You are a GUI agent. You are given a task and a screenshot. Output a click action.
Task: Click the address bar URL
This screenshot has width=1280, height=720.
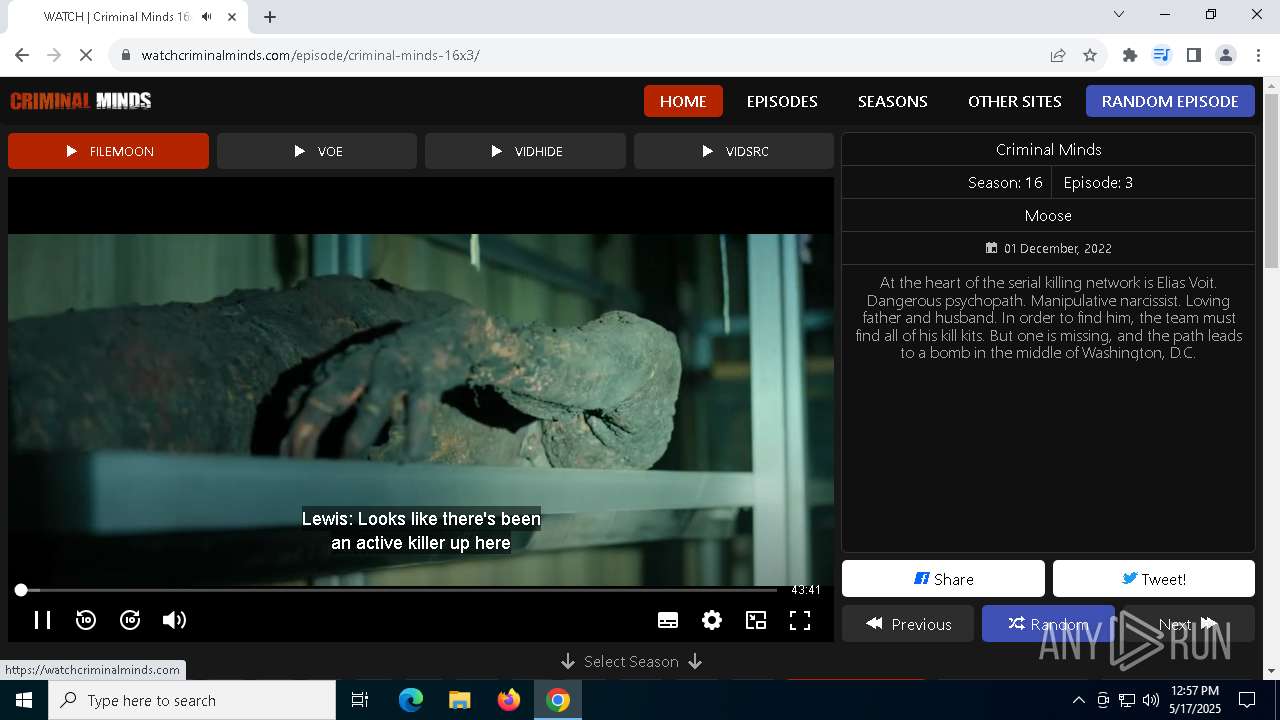[x=310, y=55]
